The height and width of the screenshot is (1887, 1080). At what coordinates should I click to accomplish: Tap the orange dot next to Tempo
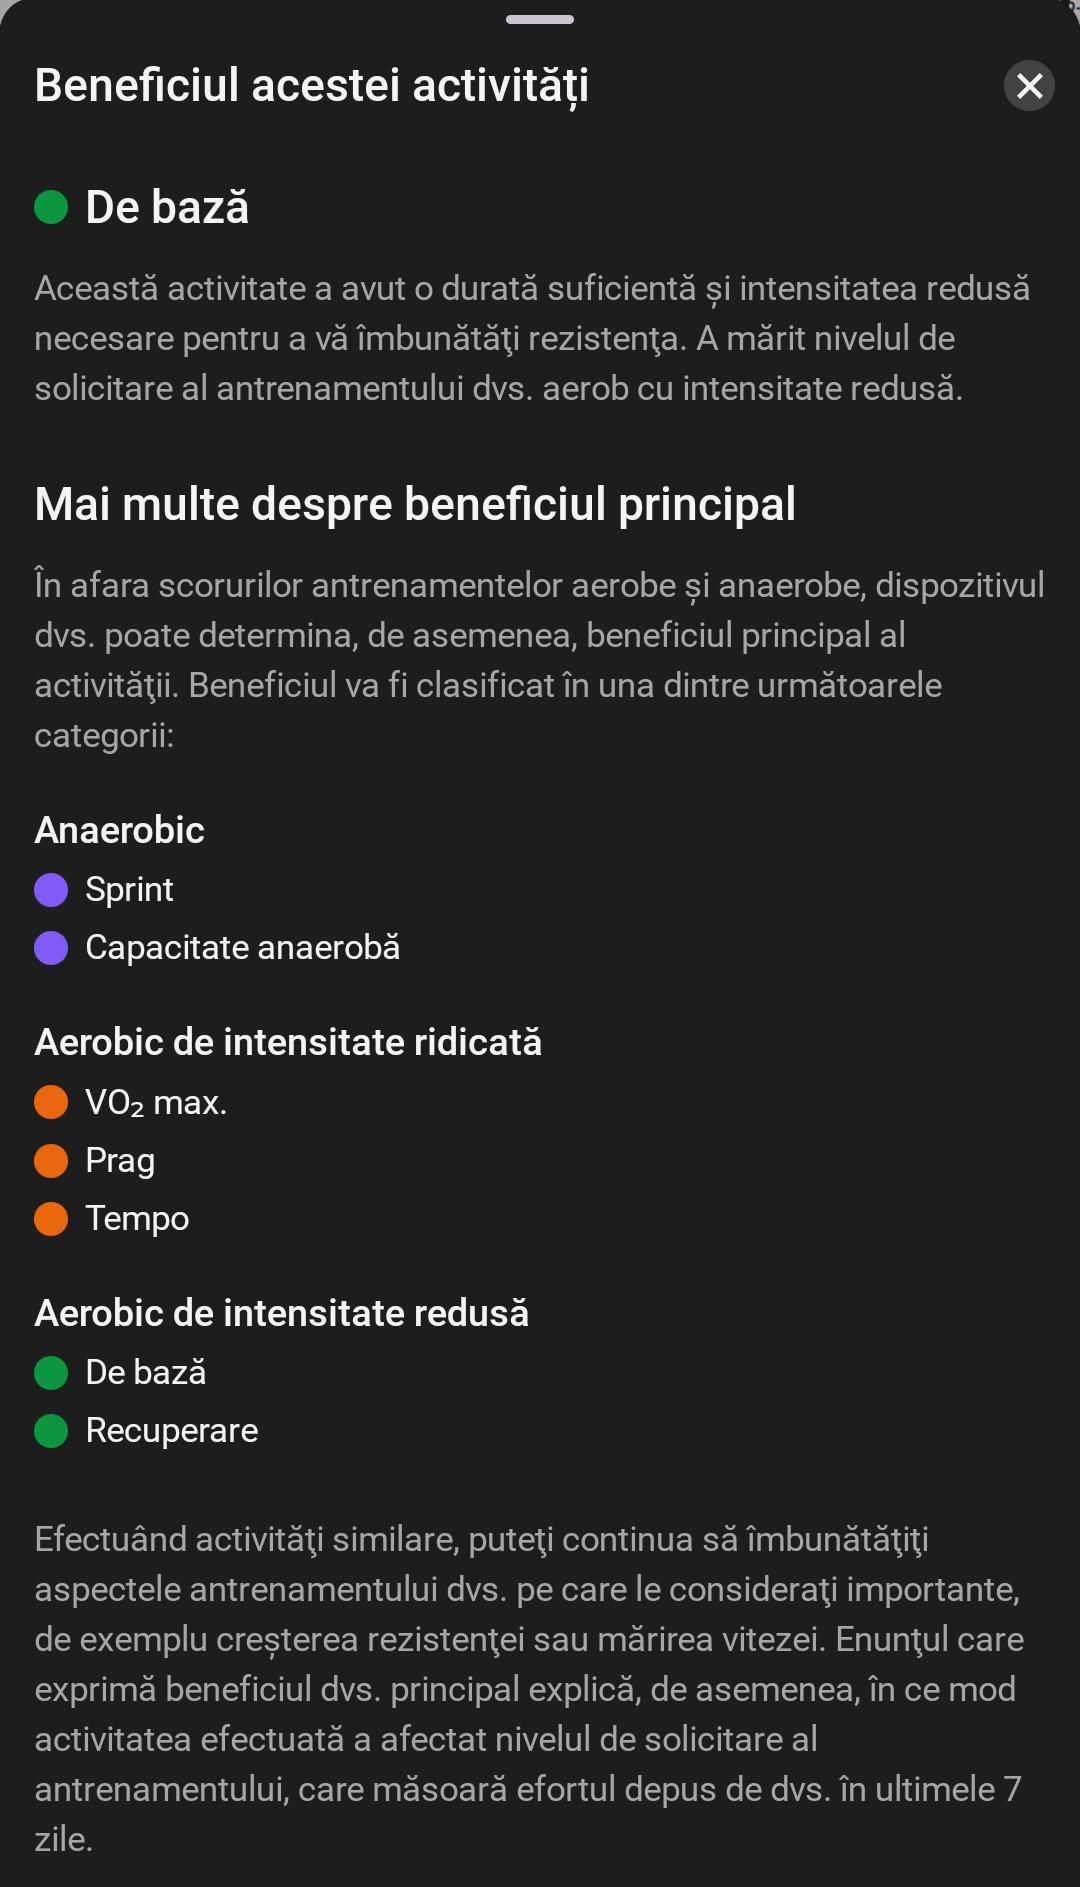pos(51,1219)
